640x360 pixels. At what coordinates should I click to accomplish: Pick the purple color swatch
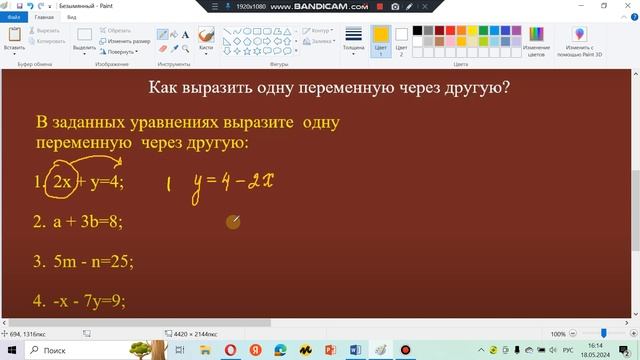pos(516,31)
